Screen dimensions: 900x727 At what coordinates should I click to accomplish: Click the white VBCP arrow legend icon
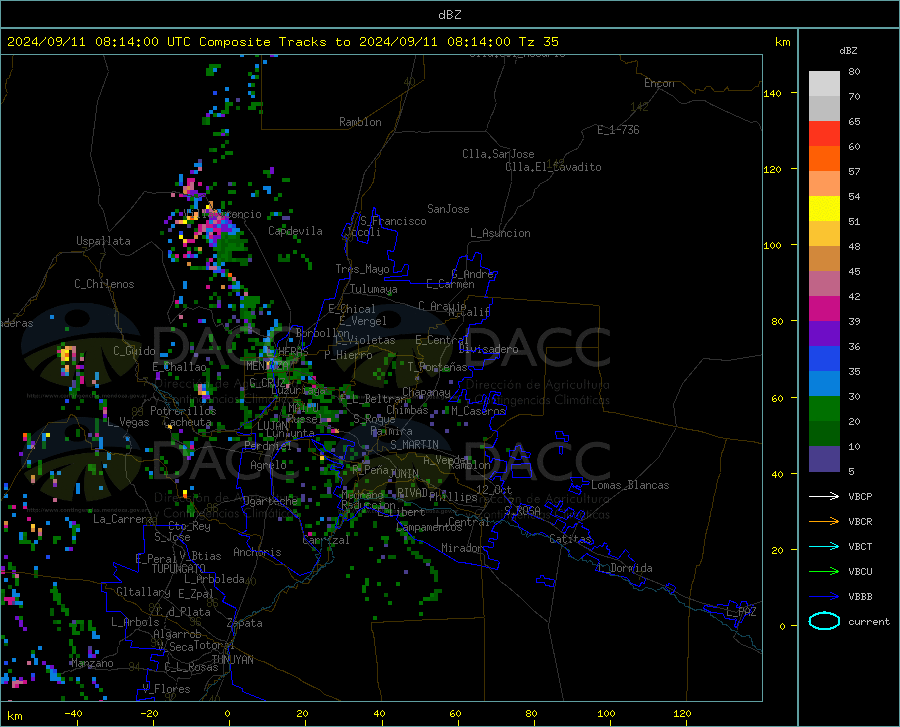pyautogui.click(x=824, y=496)
